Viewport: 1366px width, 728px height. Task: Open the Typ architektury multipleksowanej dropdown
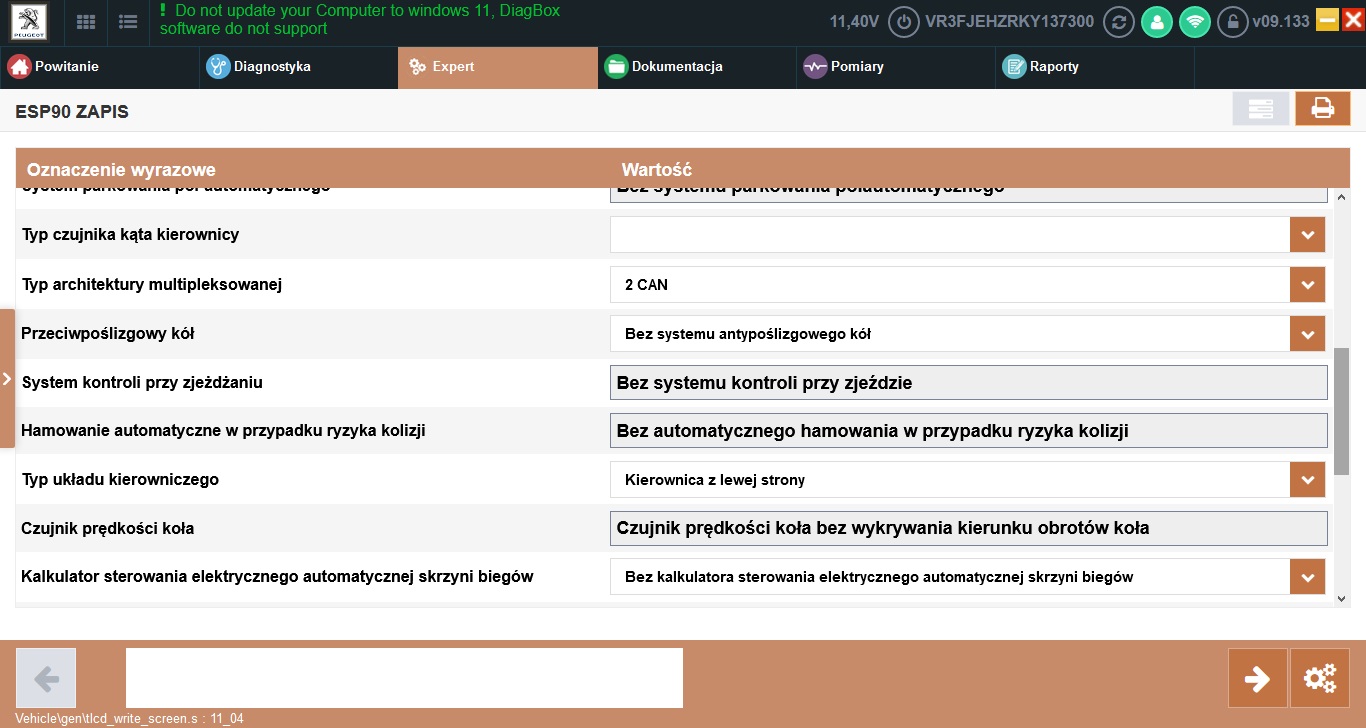pos(1307,285)
